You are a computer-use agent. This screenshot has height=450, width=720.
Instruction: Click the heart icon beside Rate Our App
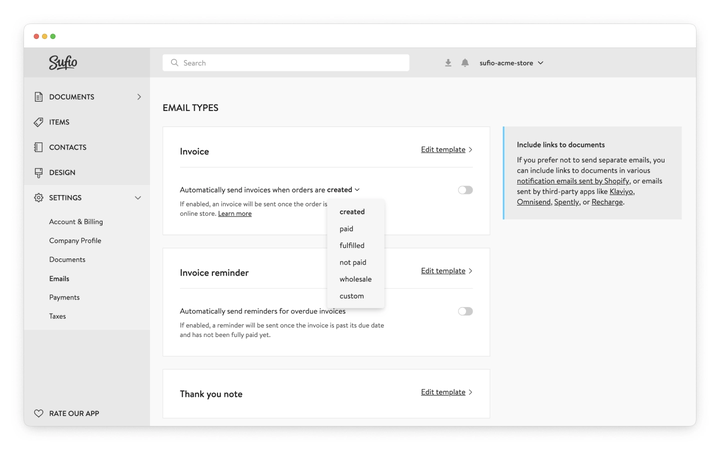point(39,413)
